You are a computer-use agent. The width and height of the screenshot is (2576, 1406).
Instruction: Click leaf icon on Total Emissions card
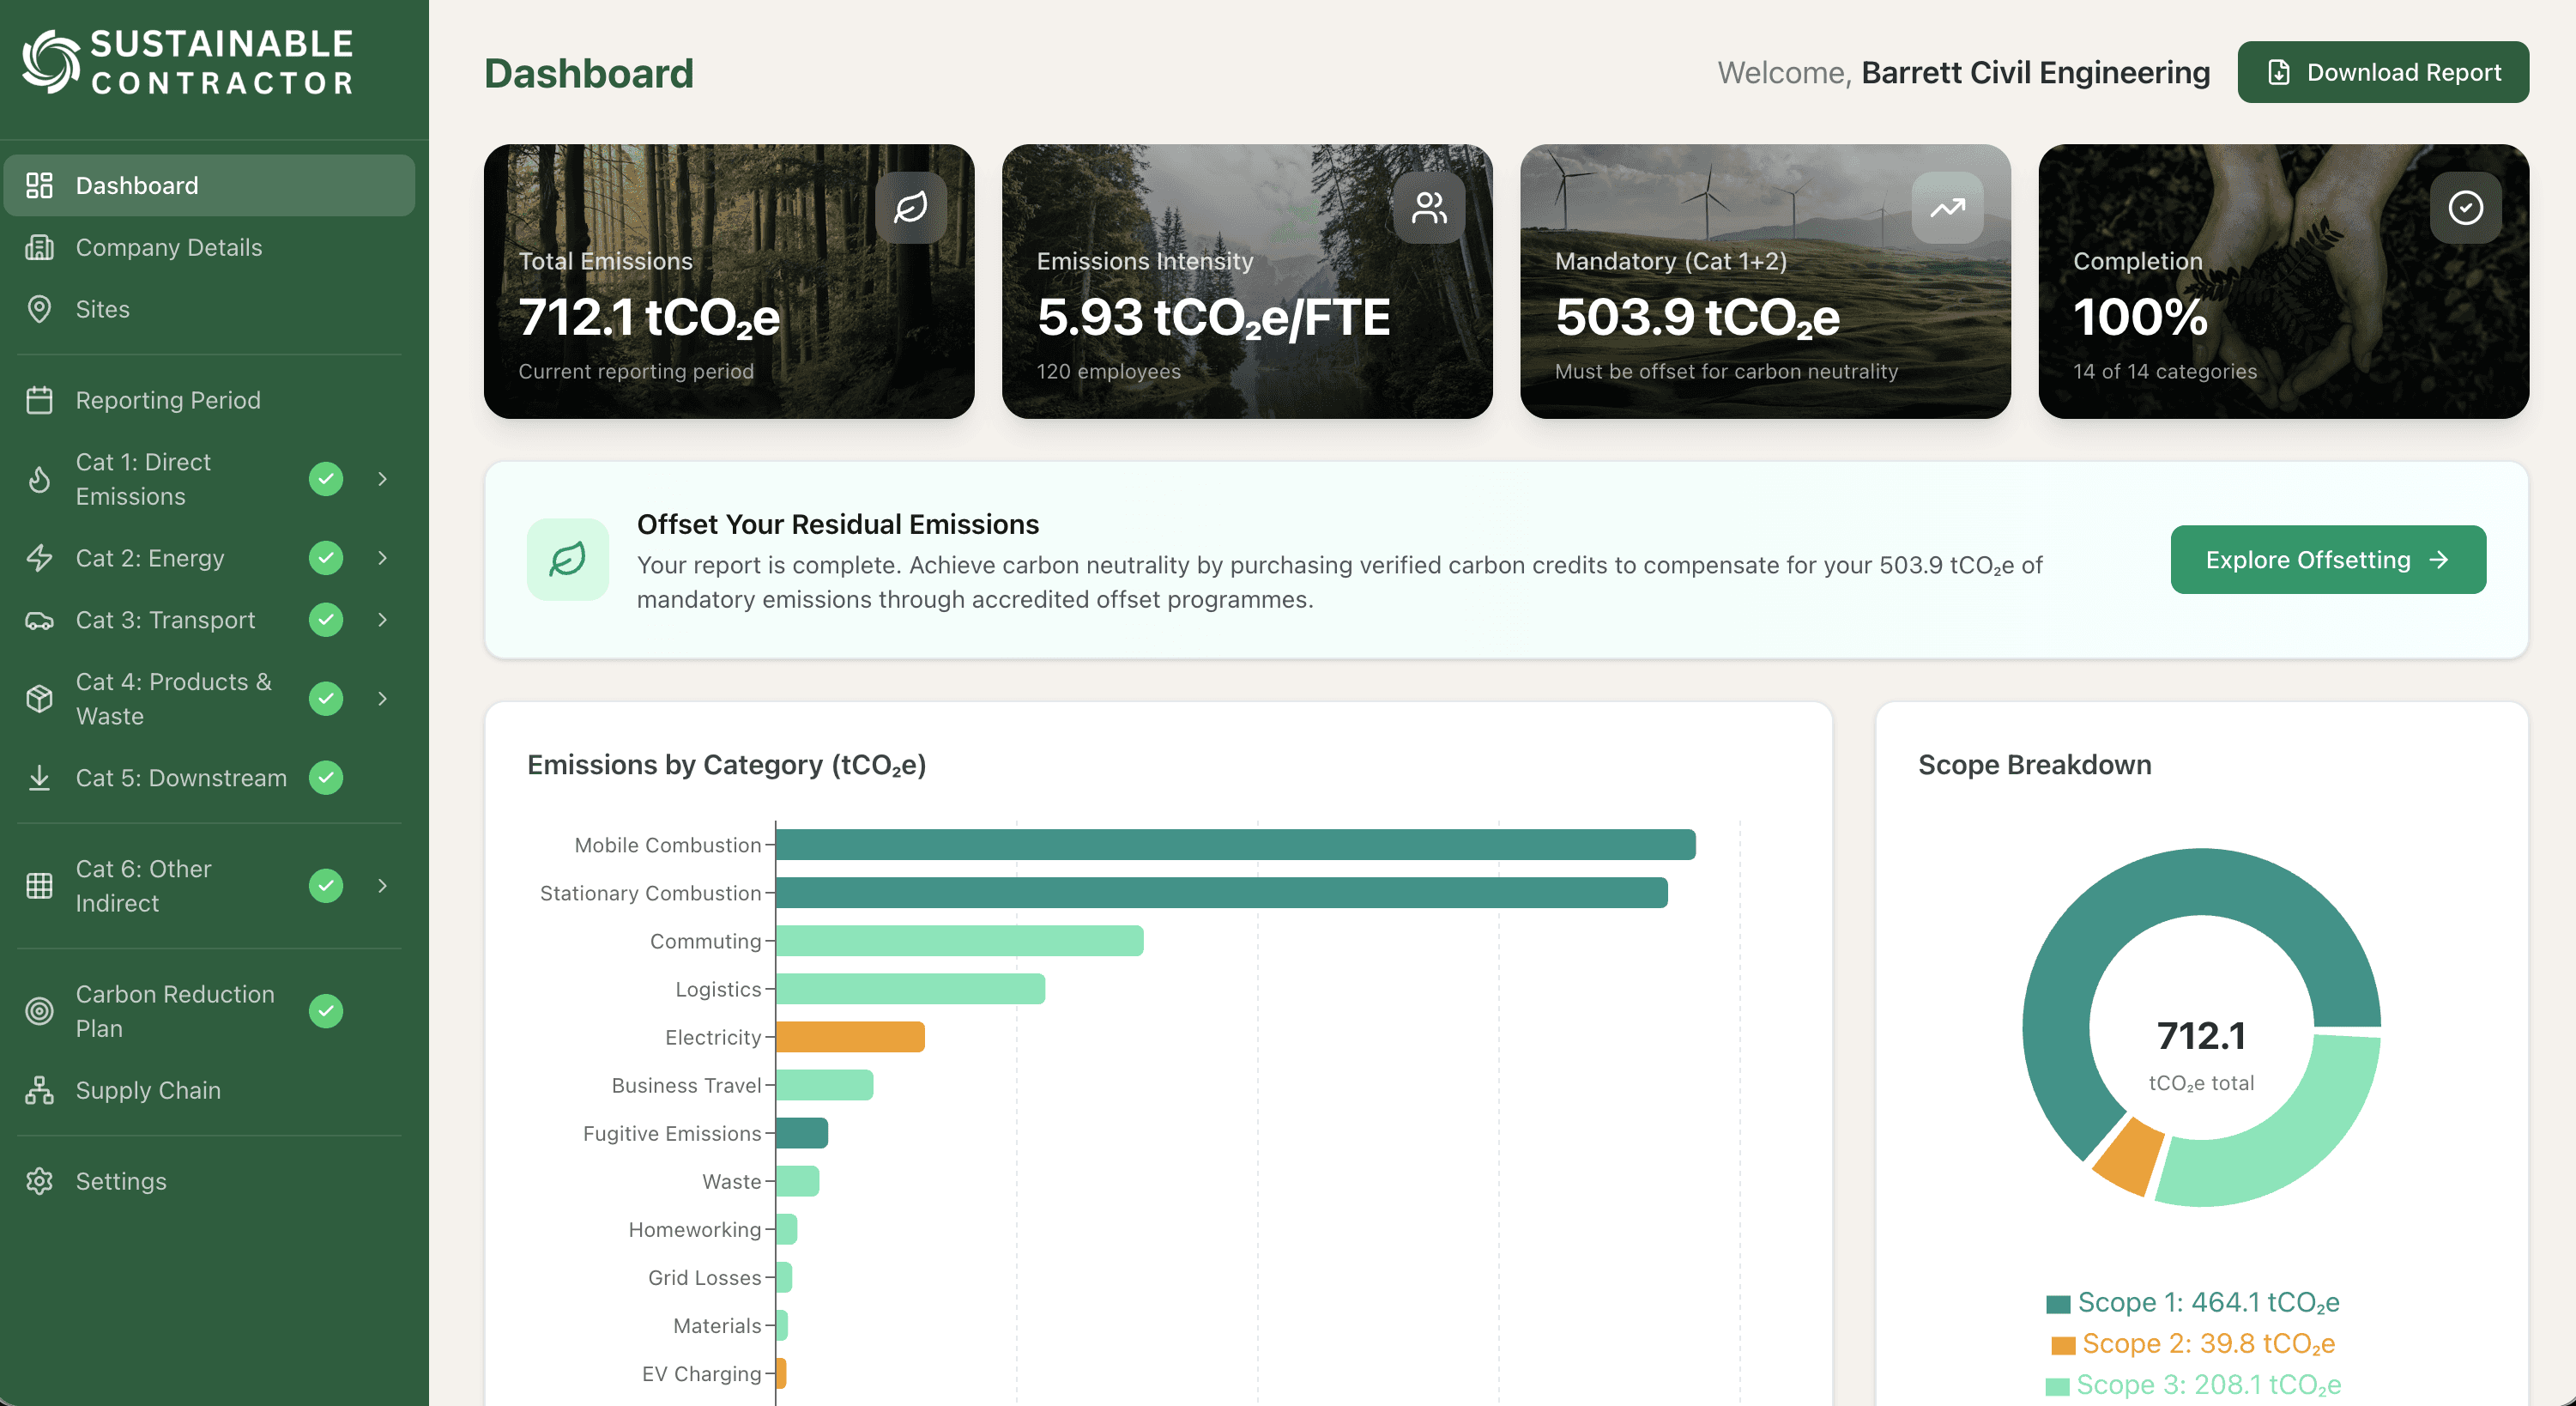[910, 207]
